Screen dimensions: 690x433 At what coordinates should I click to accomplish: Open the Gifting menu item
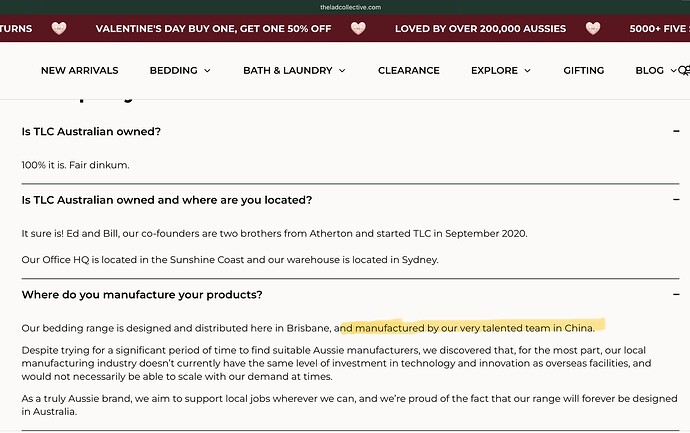tap(584, 70)
